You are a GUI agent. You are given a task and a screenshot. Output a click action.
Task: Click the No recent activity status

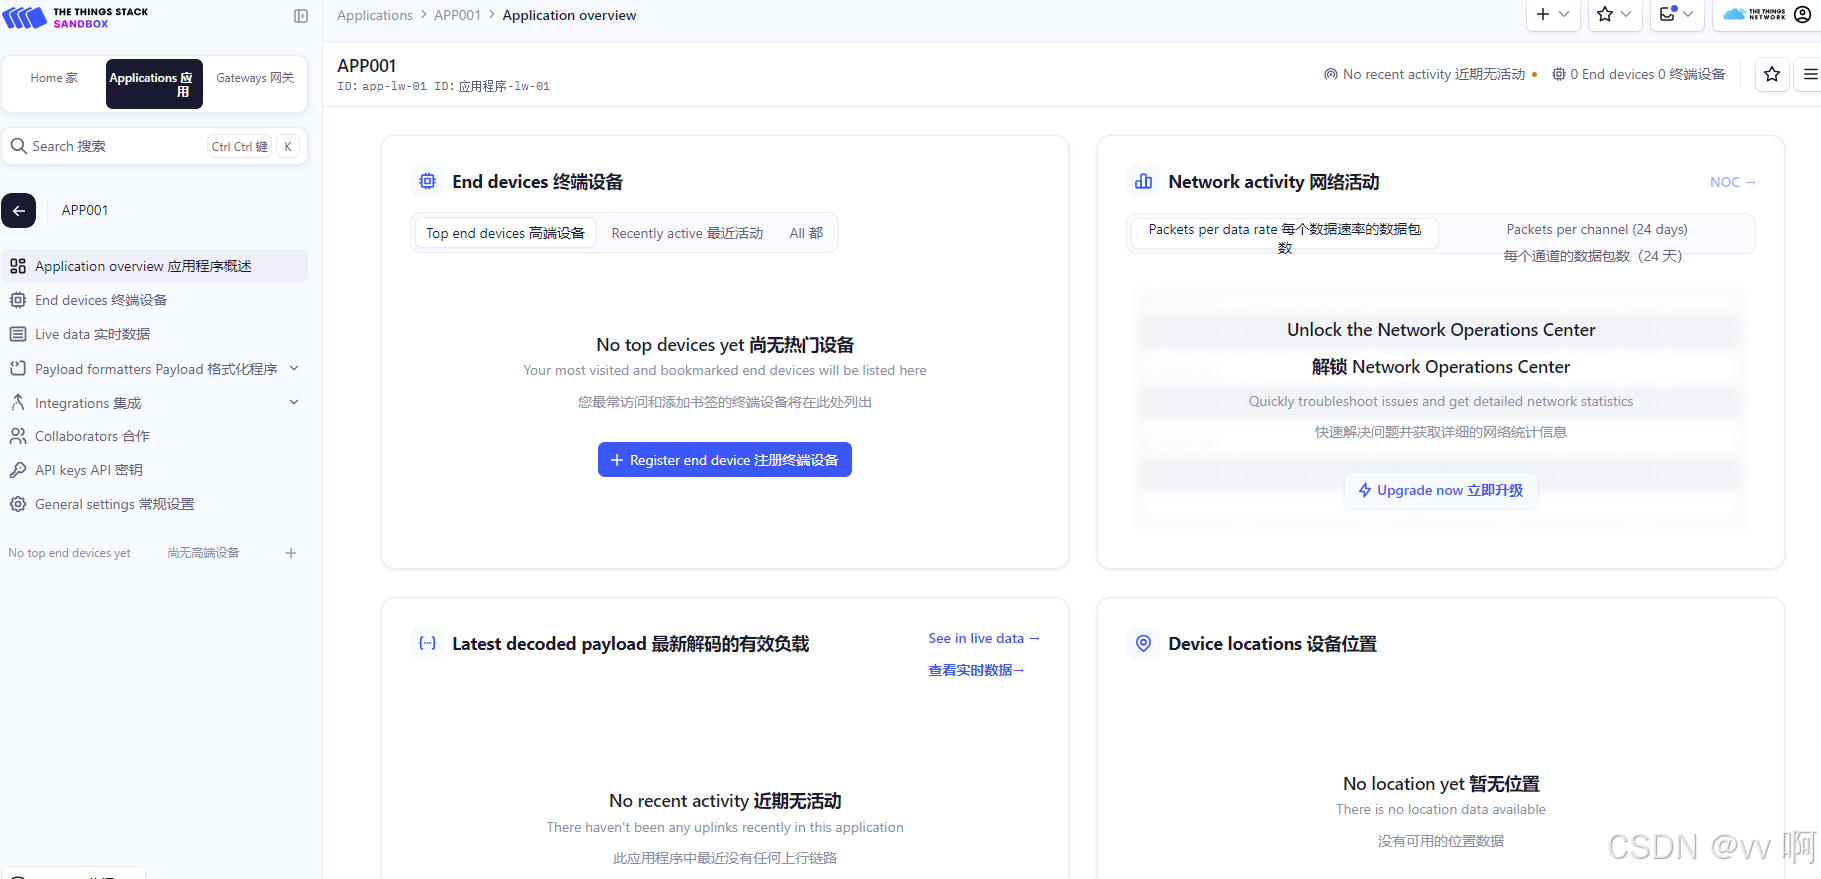pos(1430,74)
